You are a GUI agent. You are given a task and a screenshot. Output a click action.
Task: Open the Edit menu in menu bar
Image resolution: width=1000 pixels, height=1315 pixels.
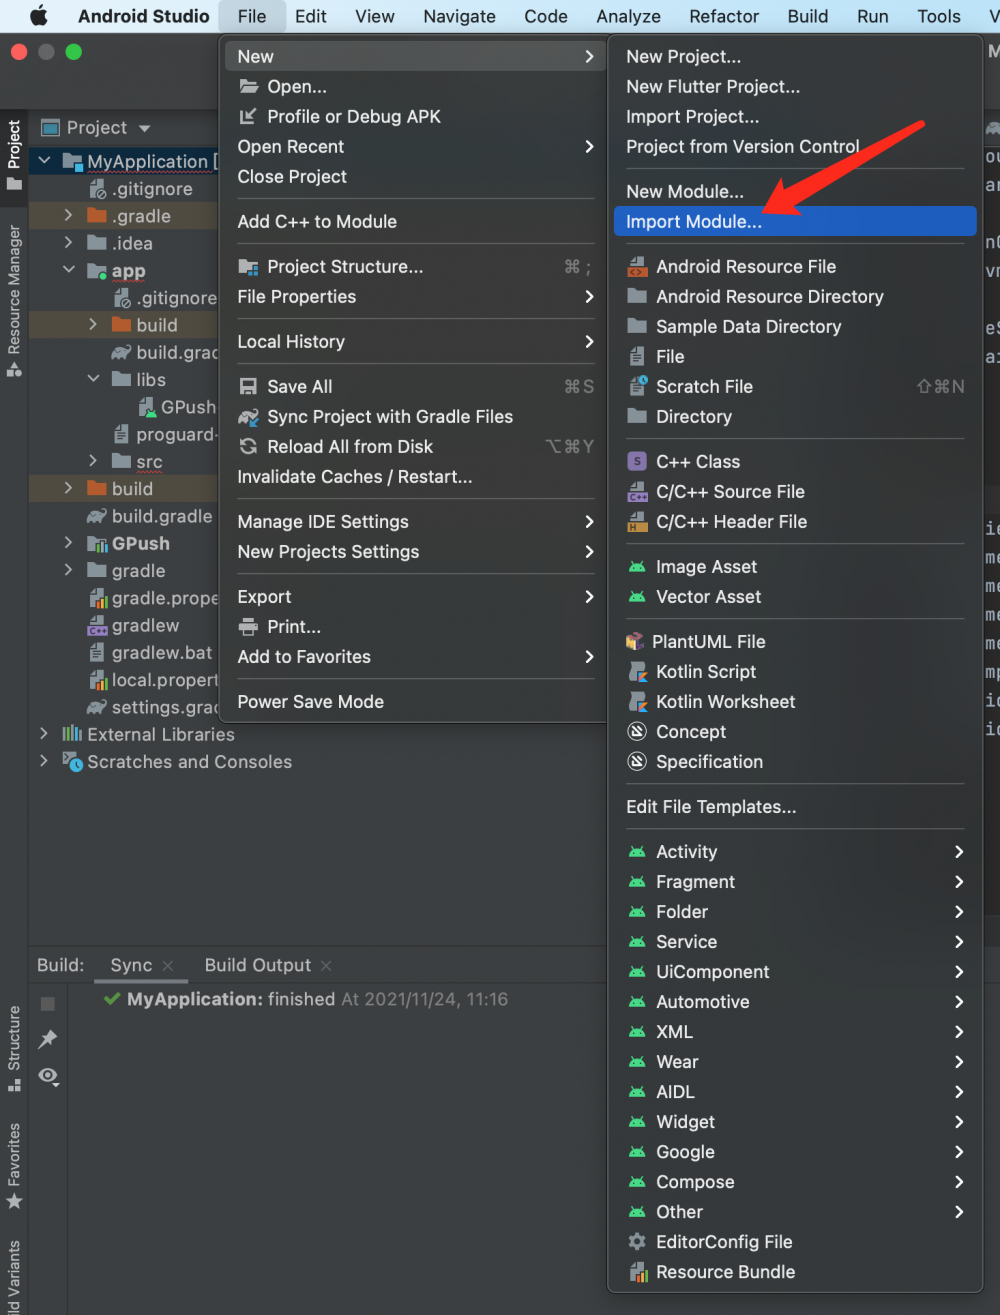click(311, 16)
